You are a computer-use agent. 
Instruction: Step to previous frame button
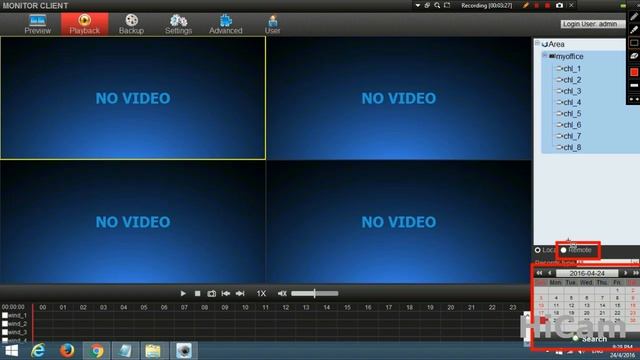(226, 293)
